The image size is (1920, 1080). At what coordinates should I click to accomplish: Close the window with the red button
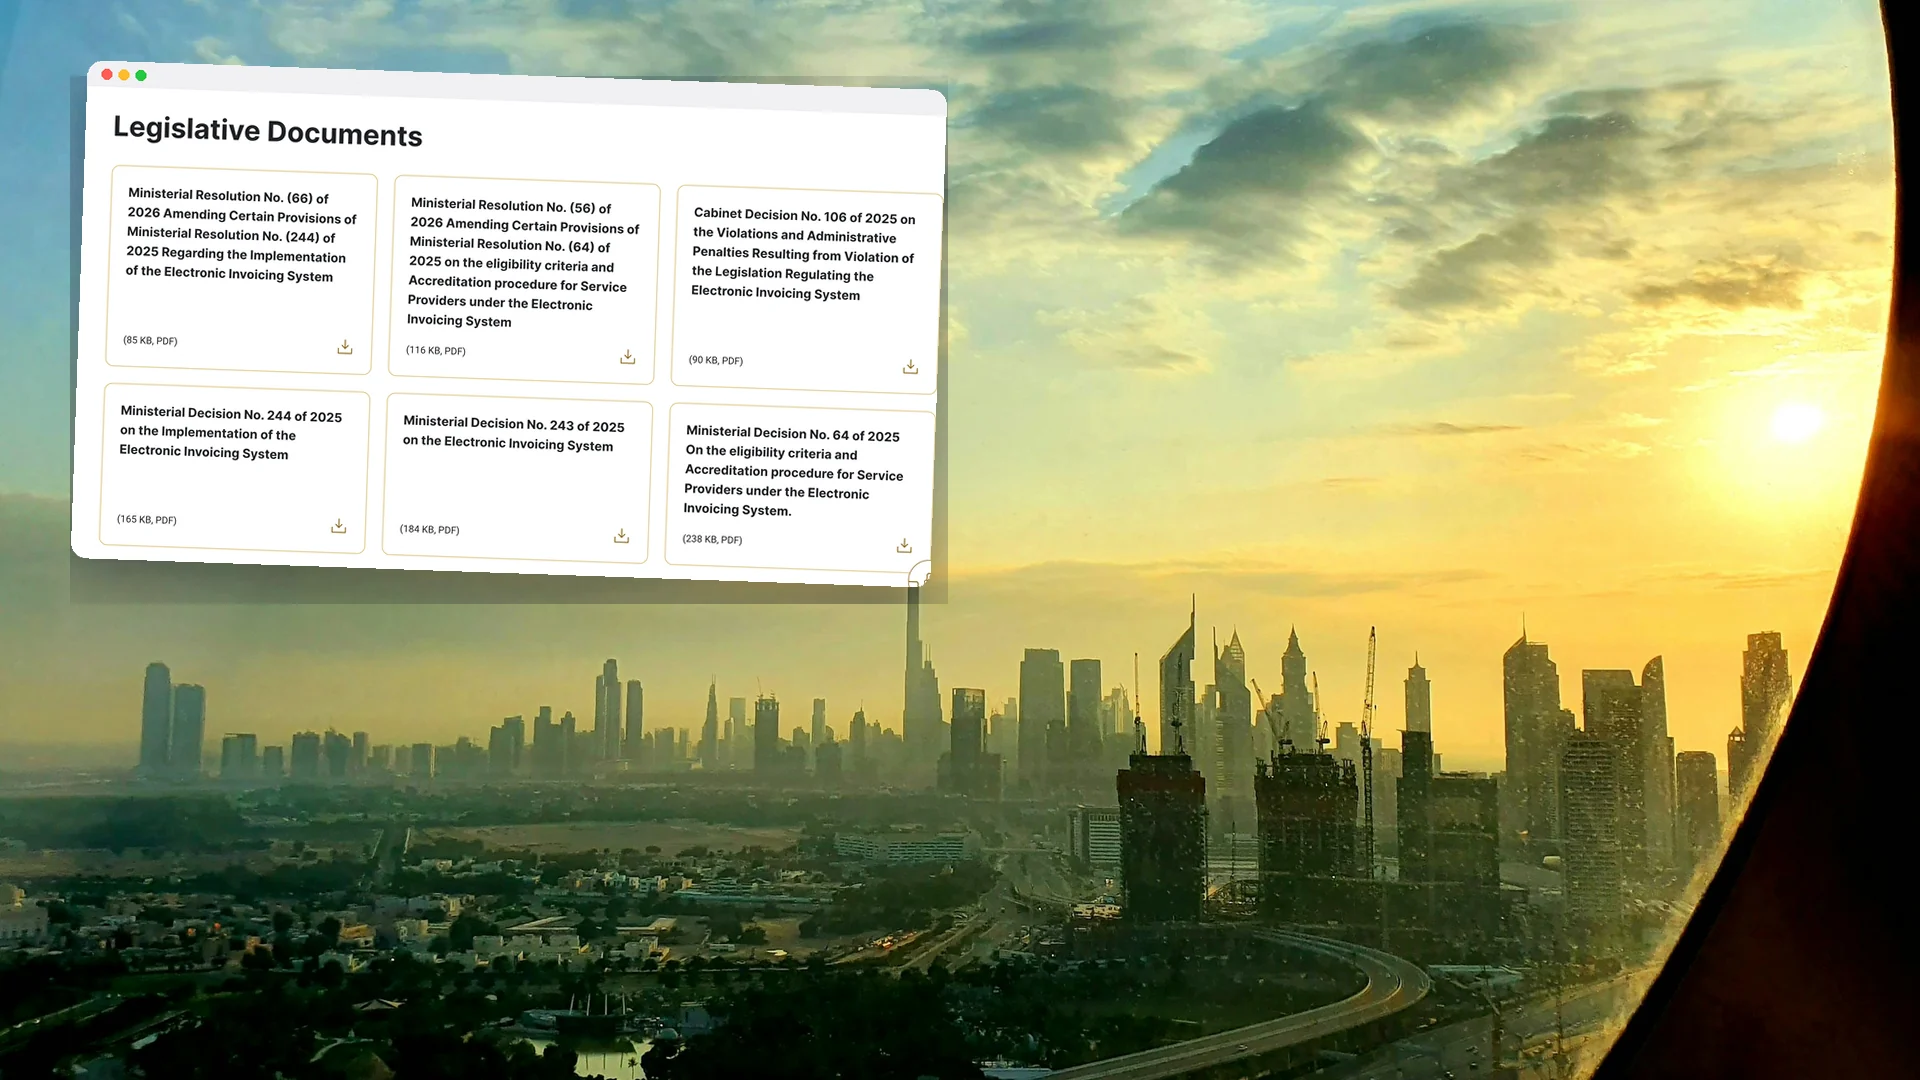tap(107, 74)
